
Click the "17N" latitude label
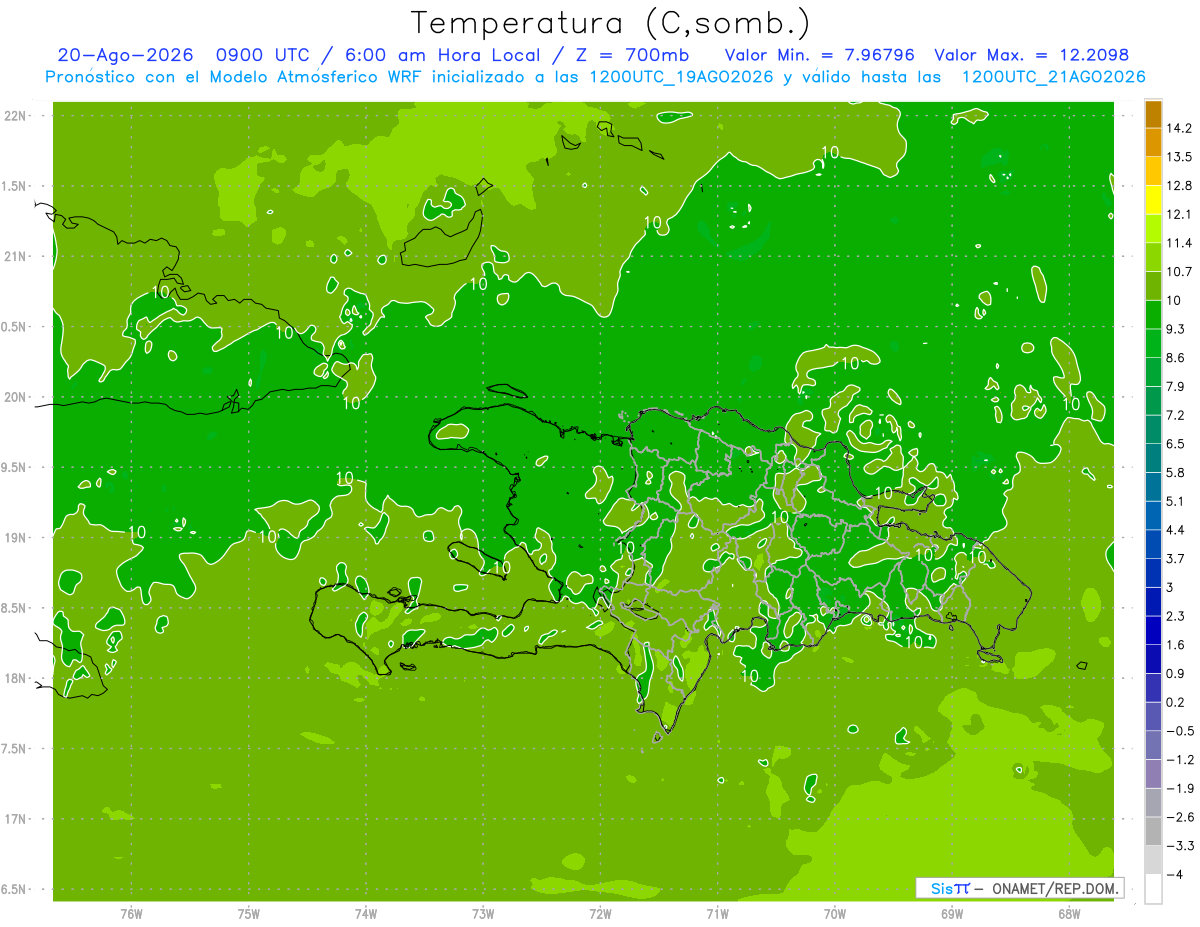pyautogui.click(x=16, y=819)
